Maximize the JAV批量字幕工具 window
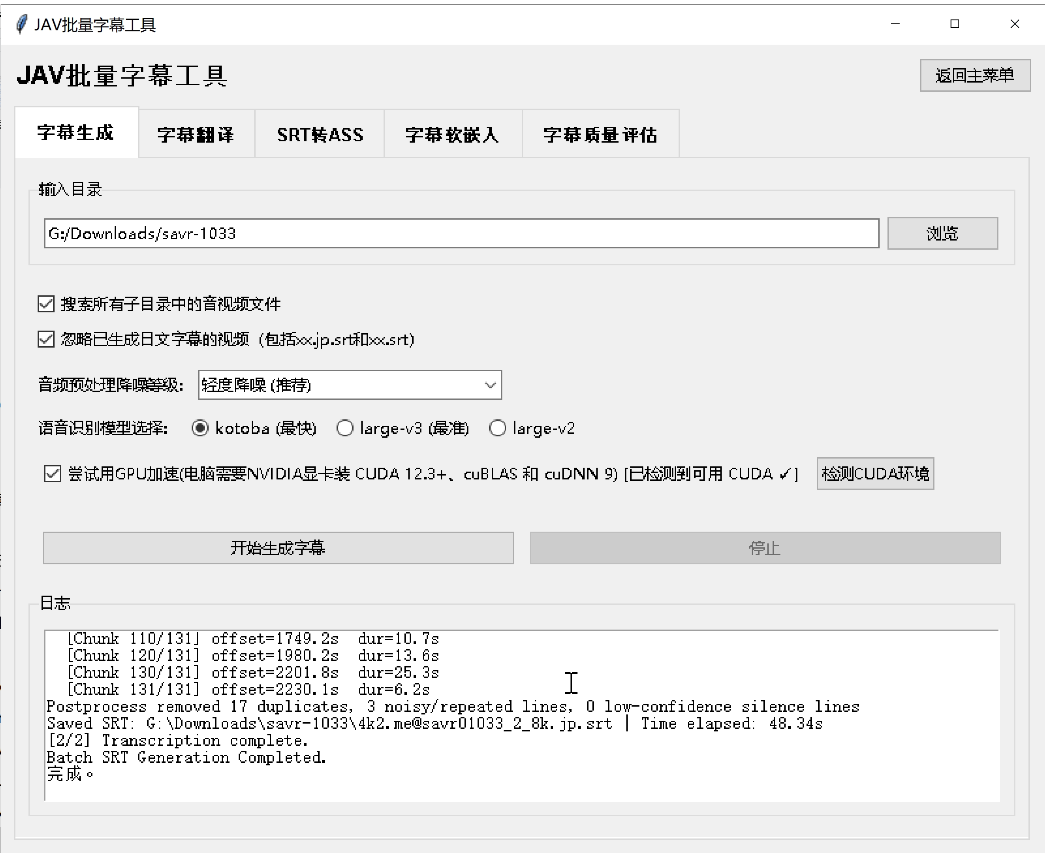1045x853 pixels. coord(954,24)
